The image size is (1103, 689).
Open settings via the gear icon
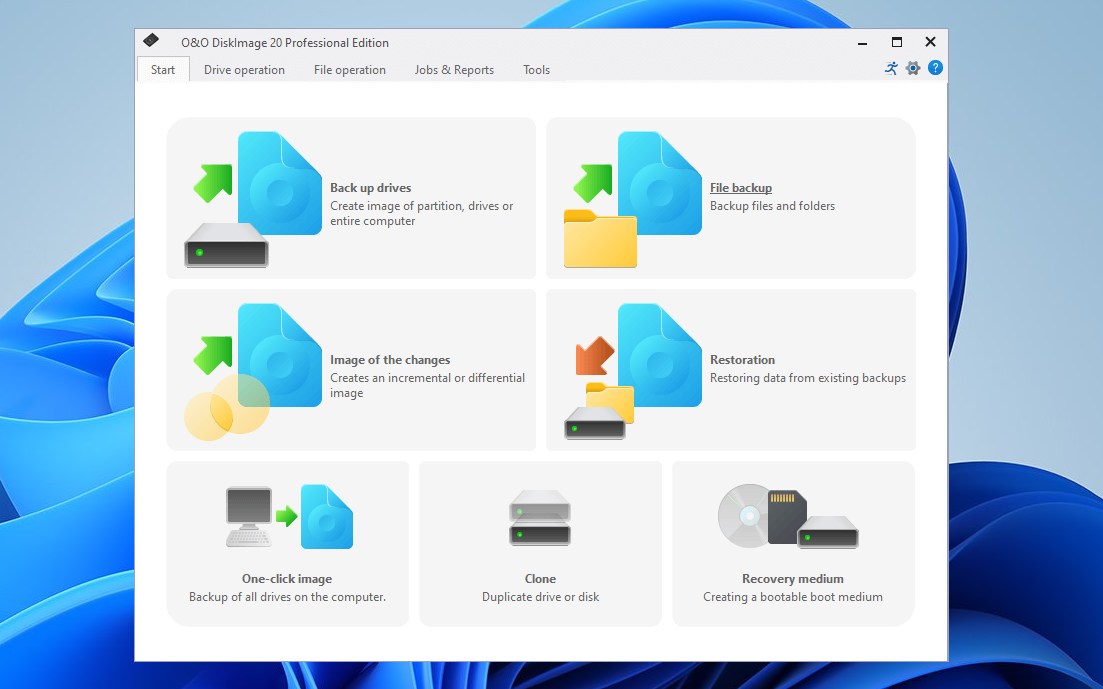pos(913,68)
